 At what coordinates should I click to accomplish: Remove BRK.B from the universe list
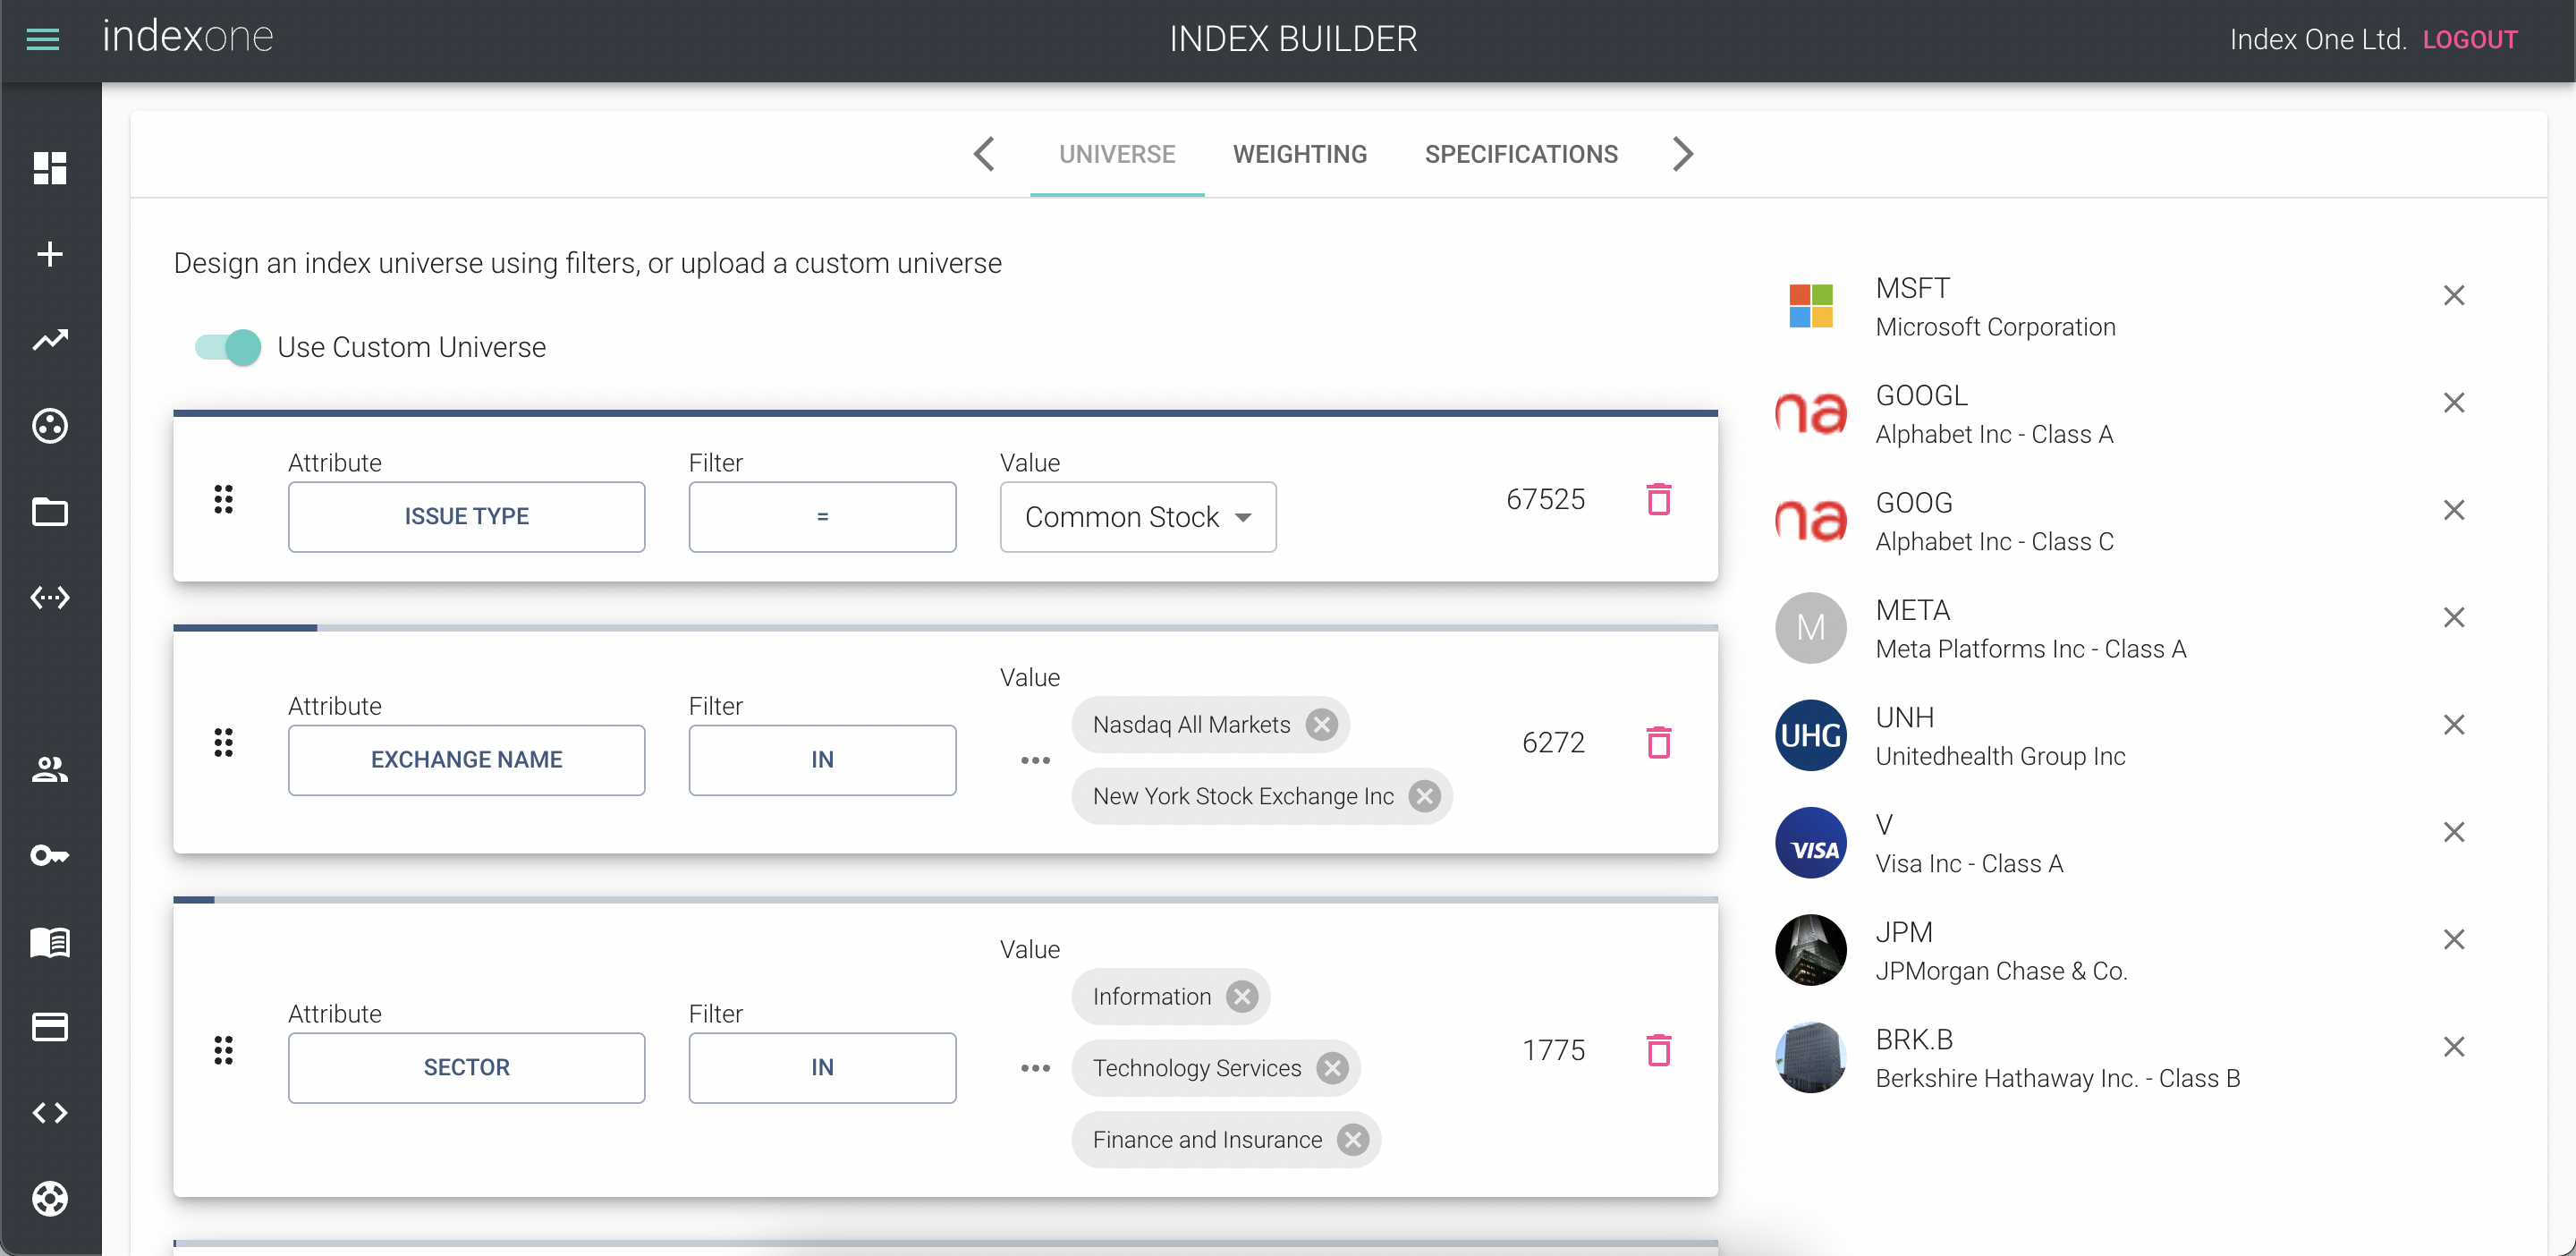pyautogui.click(x=2454, y=1046)
